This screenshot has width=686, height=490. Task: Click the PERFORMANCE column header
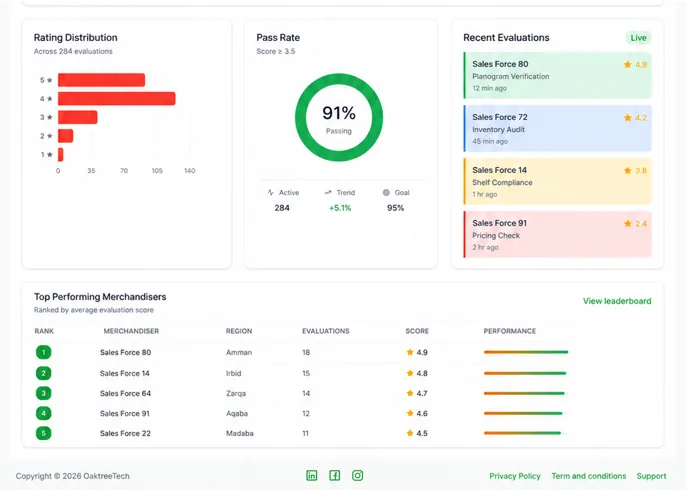click(x=510, y=331)
